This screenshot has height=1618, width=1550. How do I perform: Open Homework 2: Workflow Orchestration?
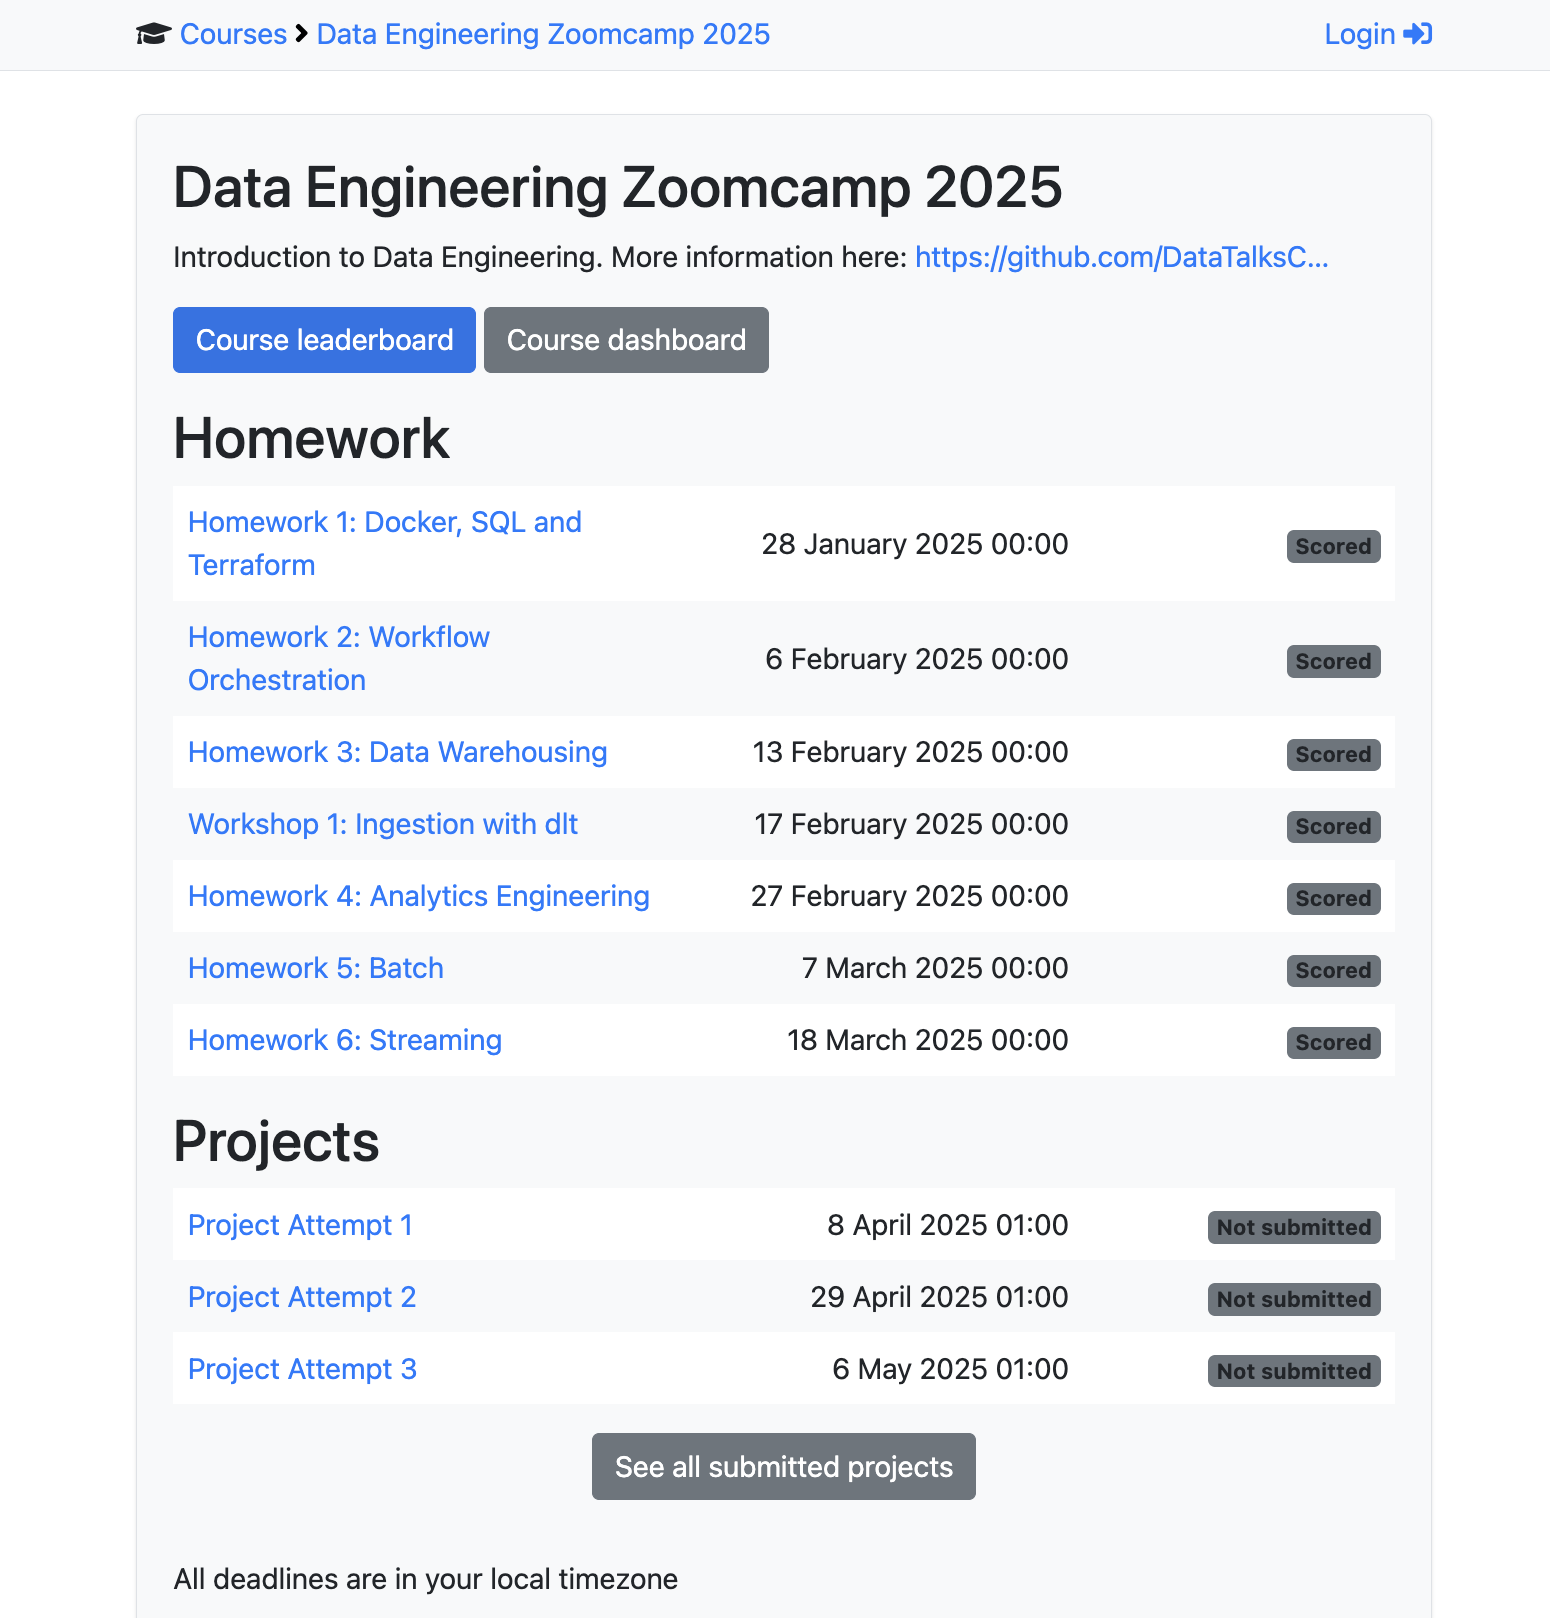tap(338, 658)
